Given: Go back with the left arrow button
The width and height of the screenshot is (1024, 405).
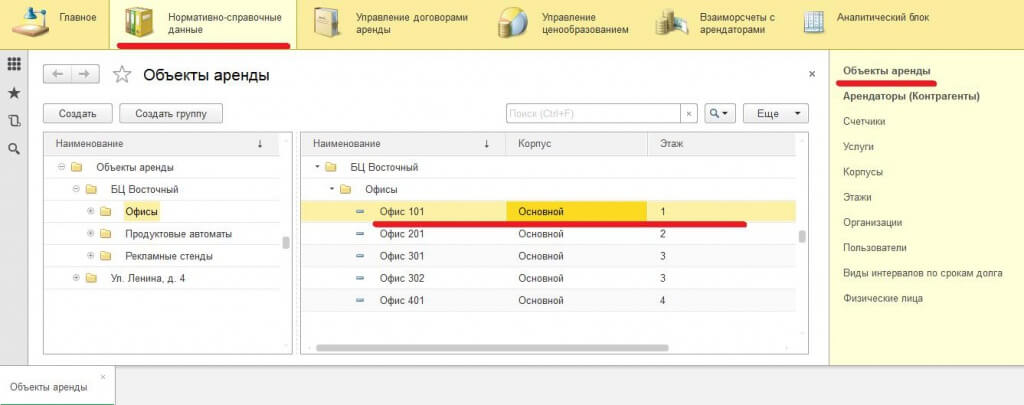Looking at the screenshot, I should tap(57, 74).
